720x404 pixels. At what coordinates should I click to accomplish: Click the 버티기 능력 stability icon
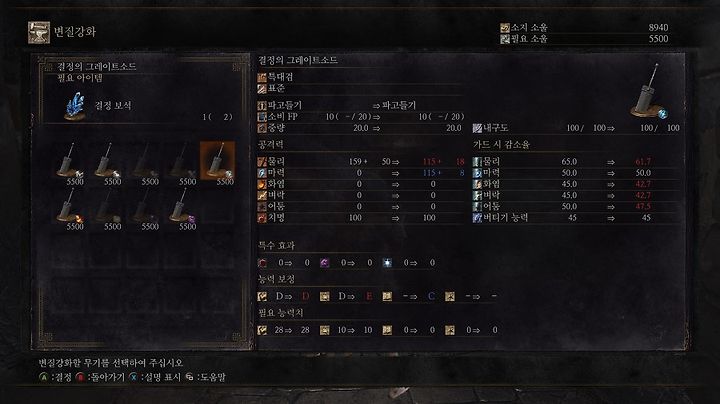click(478, 218)
